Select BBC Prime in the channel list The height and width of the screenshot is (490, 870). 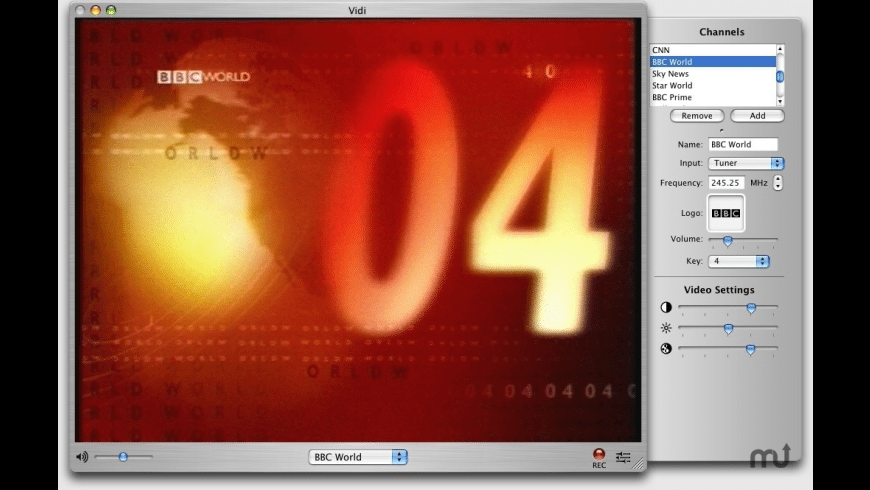[x=713, y=97]
